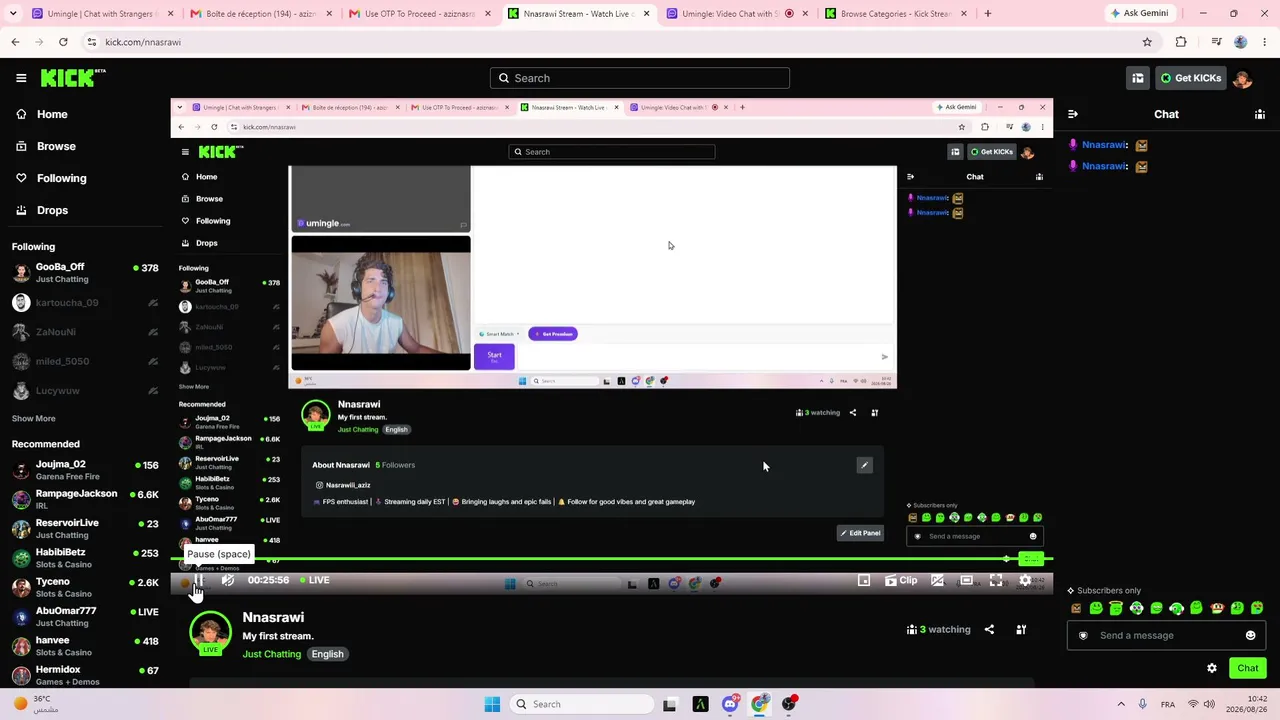Create a Clip from the player bar
This screenshot has width=1280, height=720.
point(902,580)
